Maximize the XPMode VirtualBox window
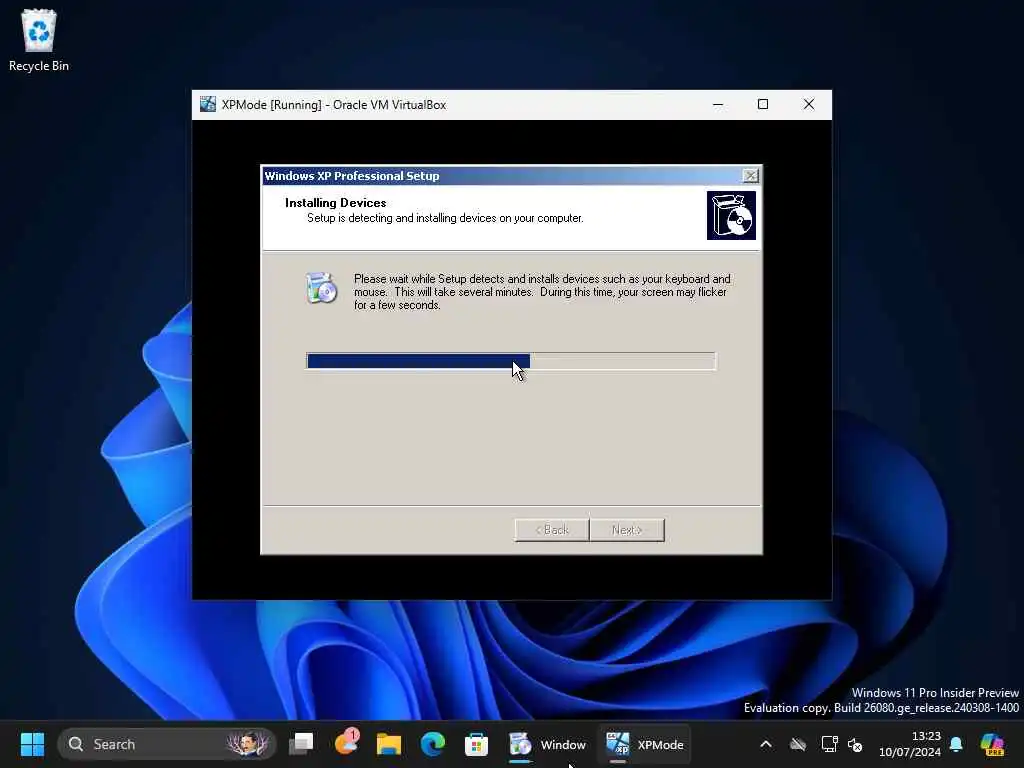 [x=763, y=104]
